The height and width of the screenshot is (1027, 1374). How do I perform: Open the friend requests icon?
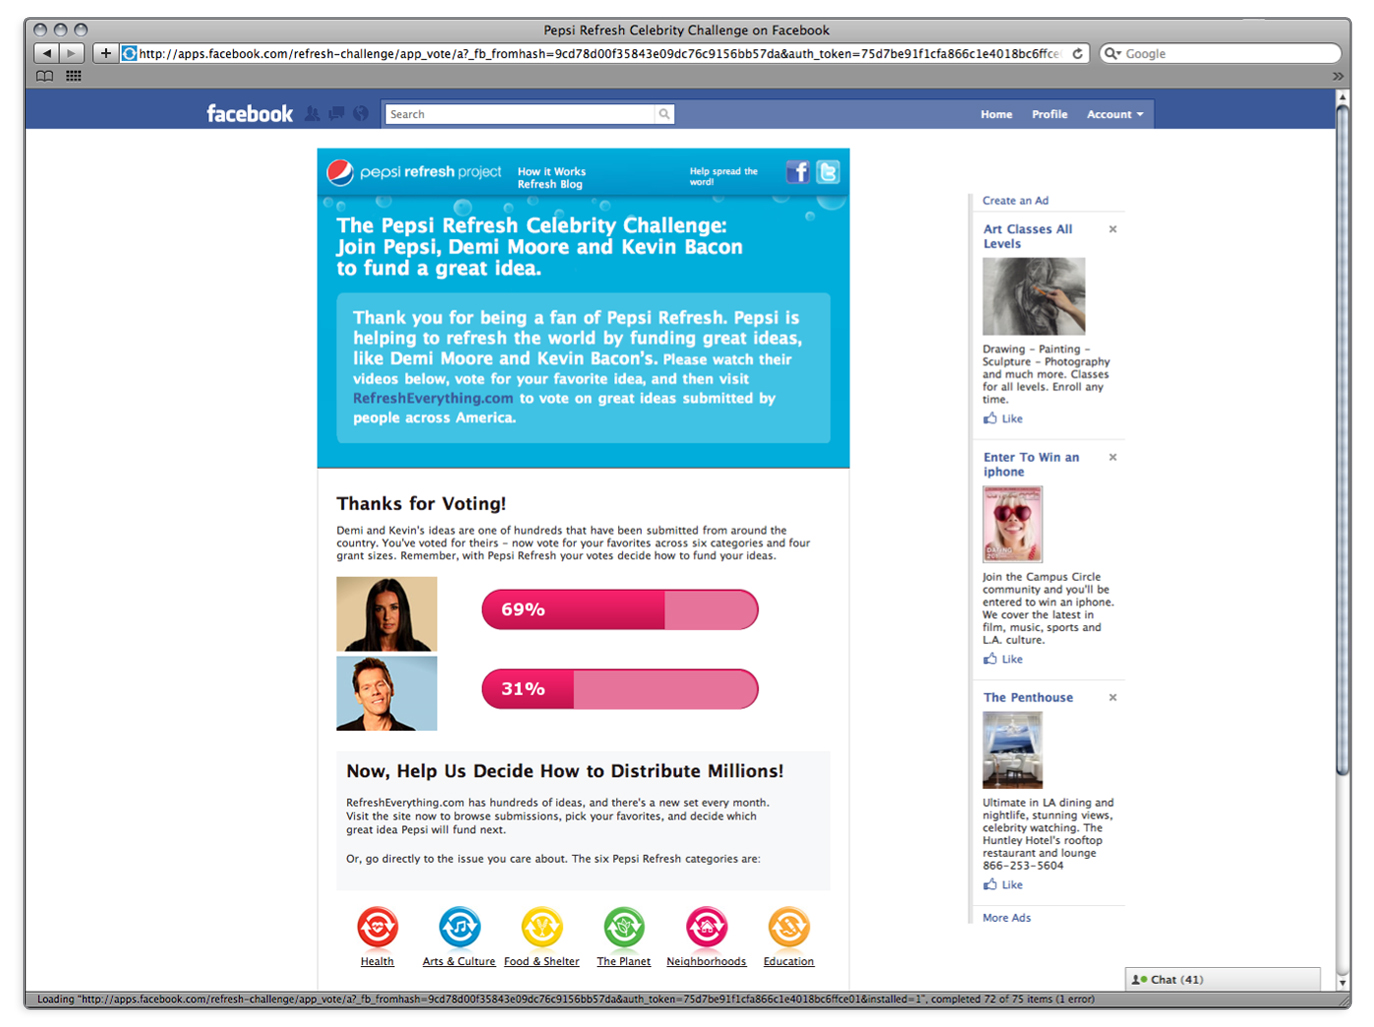312,114
